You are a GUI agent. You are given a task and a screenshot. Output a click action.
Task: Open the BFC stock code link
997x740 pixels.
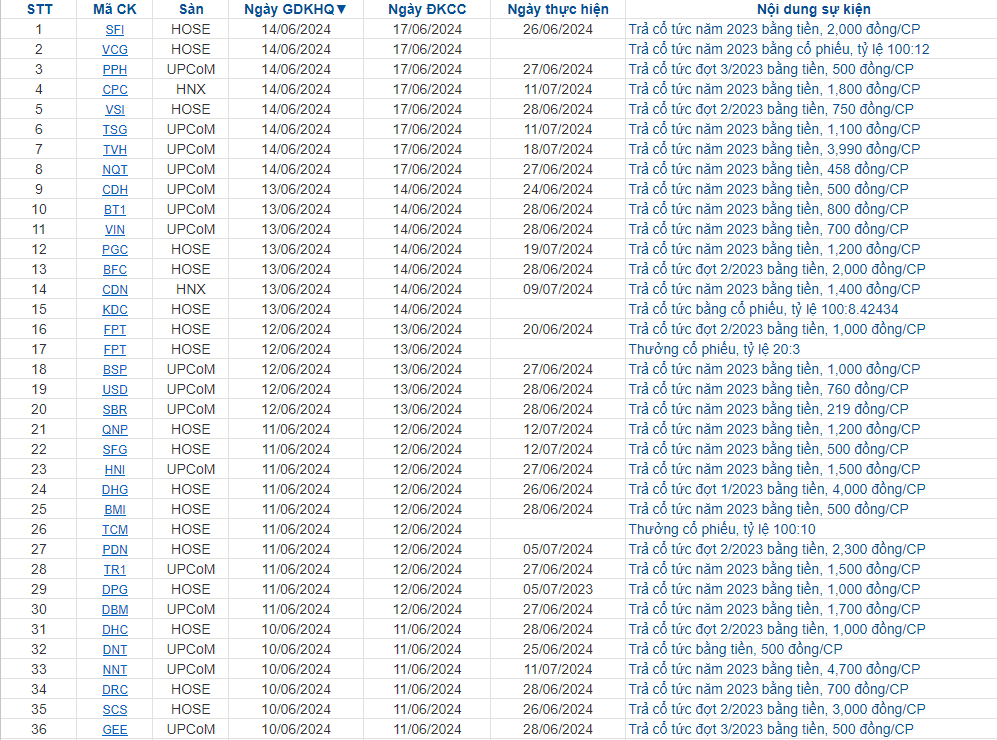(x=114, y=270)
